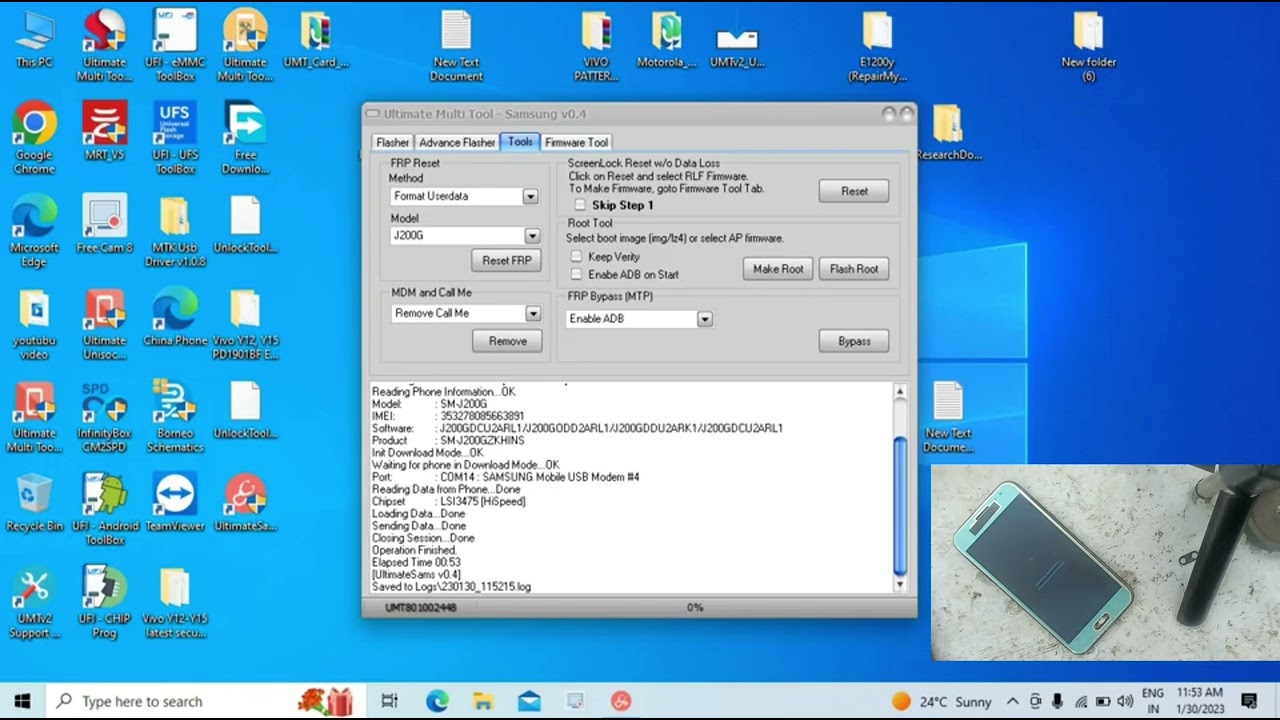1280x720 pixels.
Task: Expand FRP Reset Method dropdown
Action: pos(530,196)
